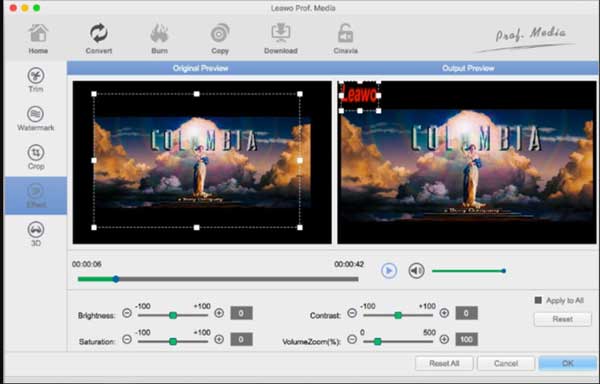Select the Watermark tool in sidebar
Screen dimensions: 600x384
[x=36, y=119]
